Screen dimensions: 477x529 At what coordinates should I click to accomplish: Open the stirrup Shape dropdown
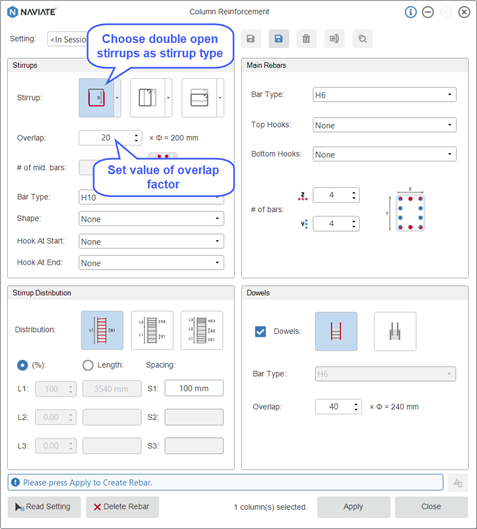151,219
